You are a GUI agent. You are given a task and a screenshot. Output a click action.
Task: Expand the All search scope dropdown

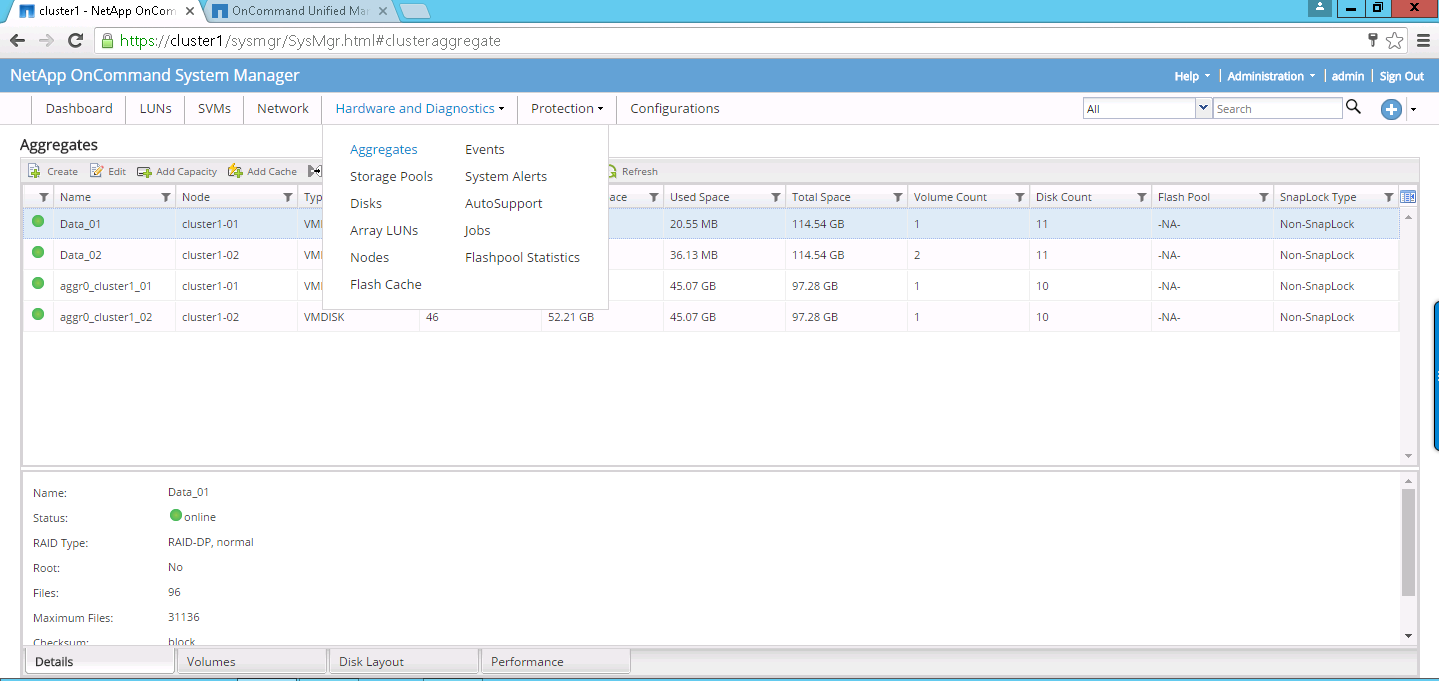pyautogui.click(x=1203, y=108)
